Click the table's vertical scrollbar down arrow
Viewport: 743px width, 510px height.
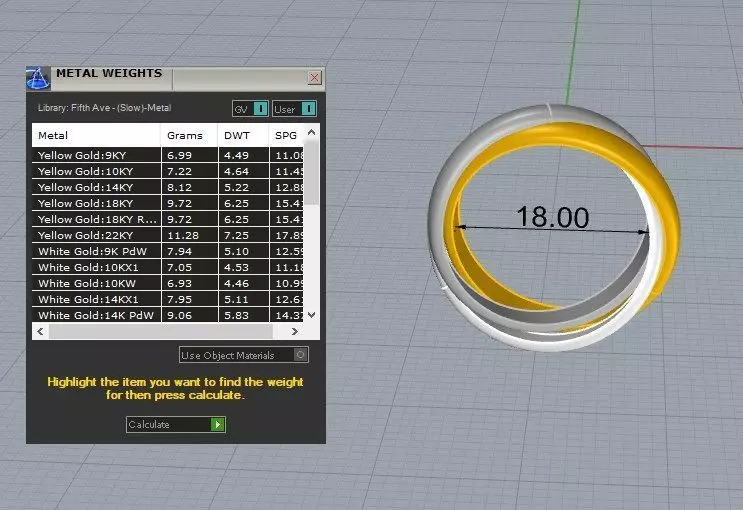click(x=311, y=315)
